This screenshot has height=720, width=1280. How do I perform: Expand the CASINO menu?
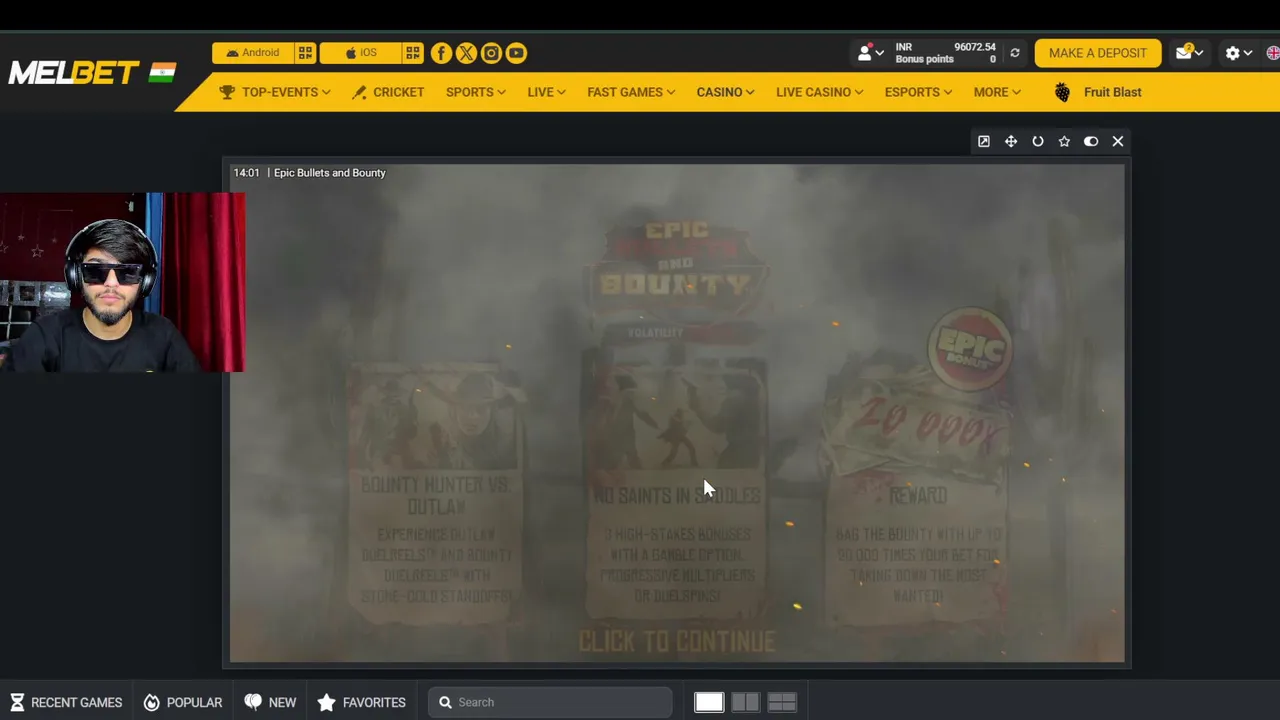725,92
